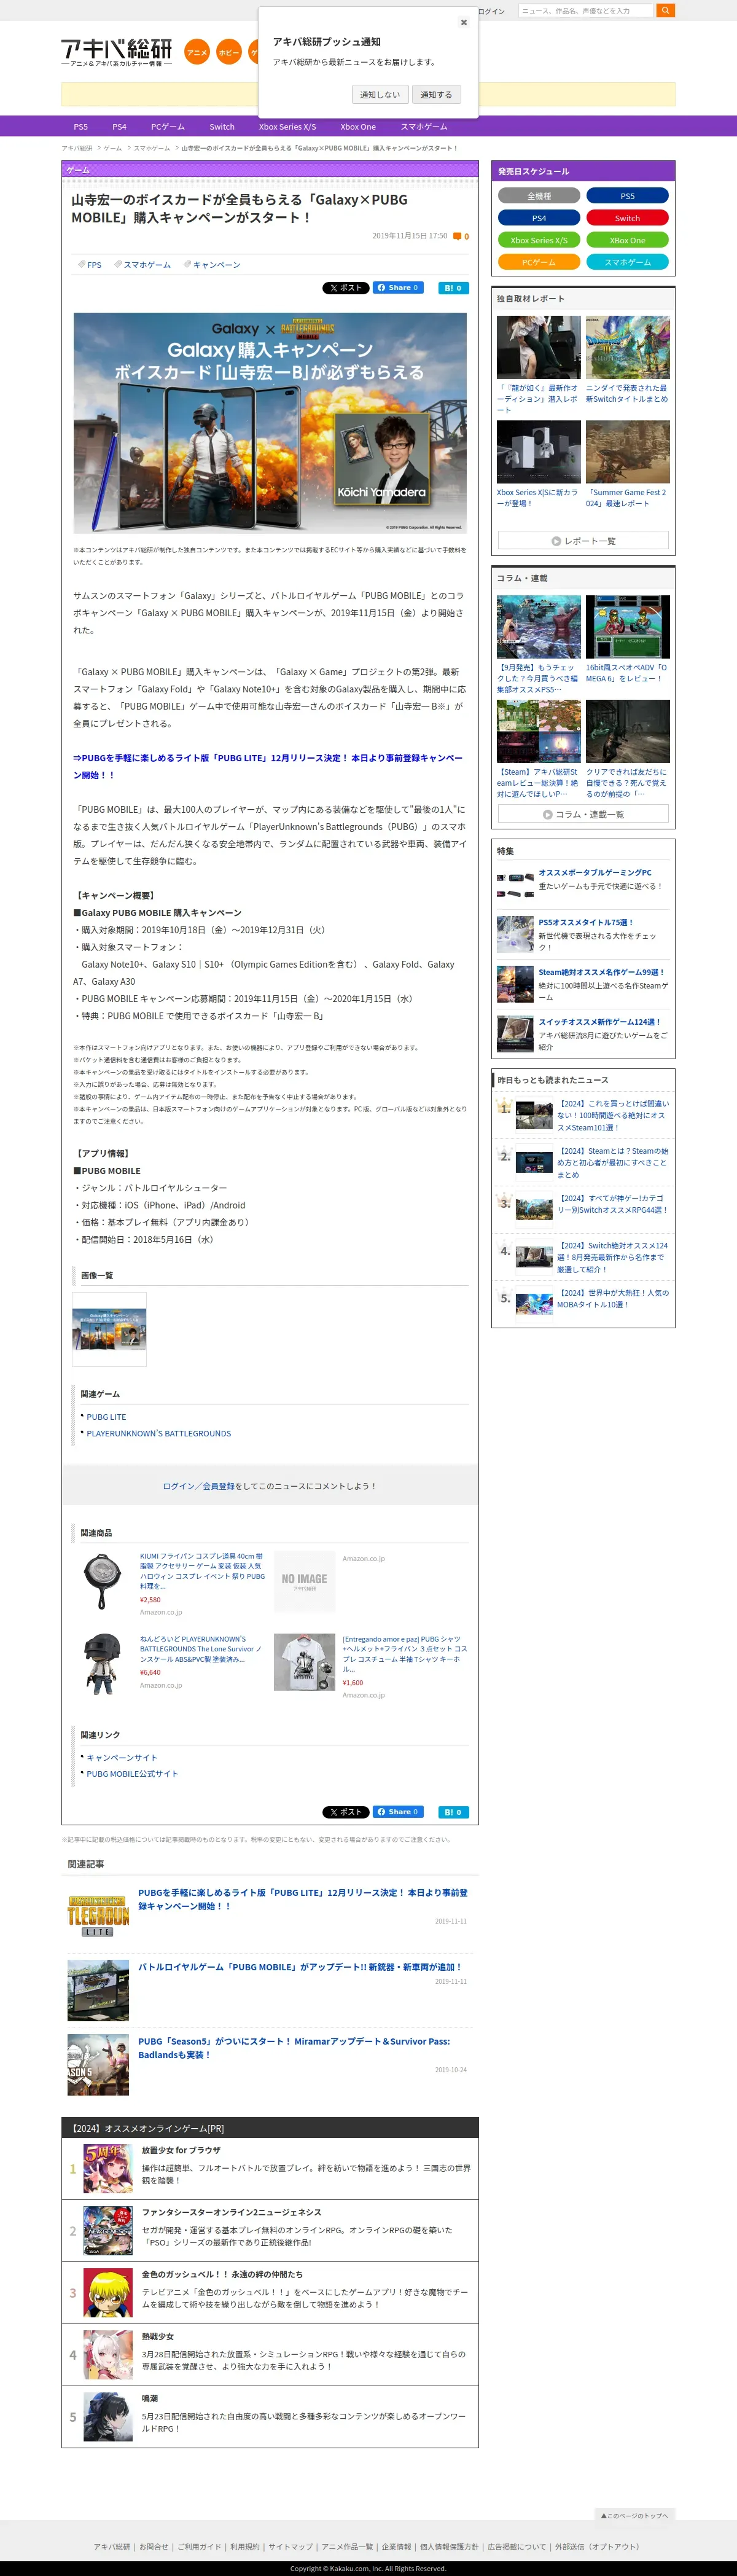Image resolution: width=737 pixels, height=2576 pixels.
Task: Click the top Hatena B! bookmark button
Action: point(453,288)
